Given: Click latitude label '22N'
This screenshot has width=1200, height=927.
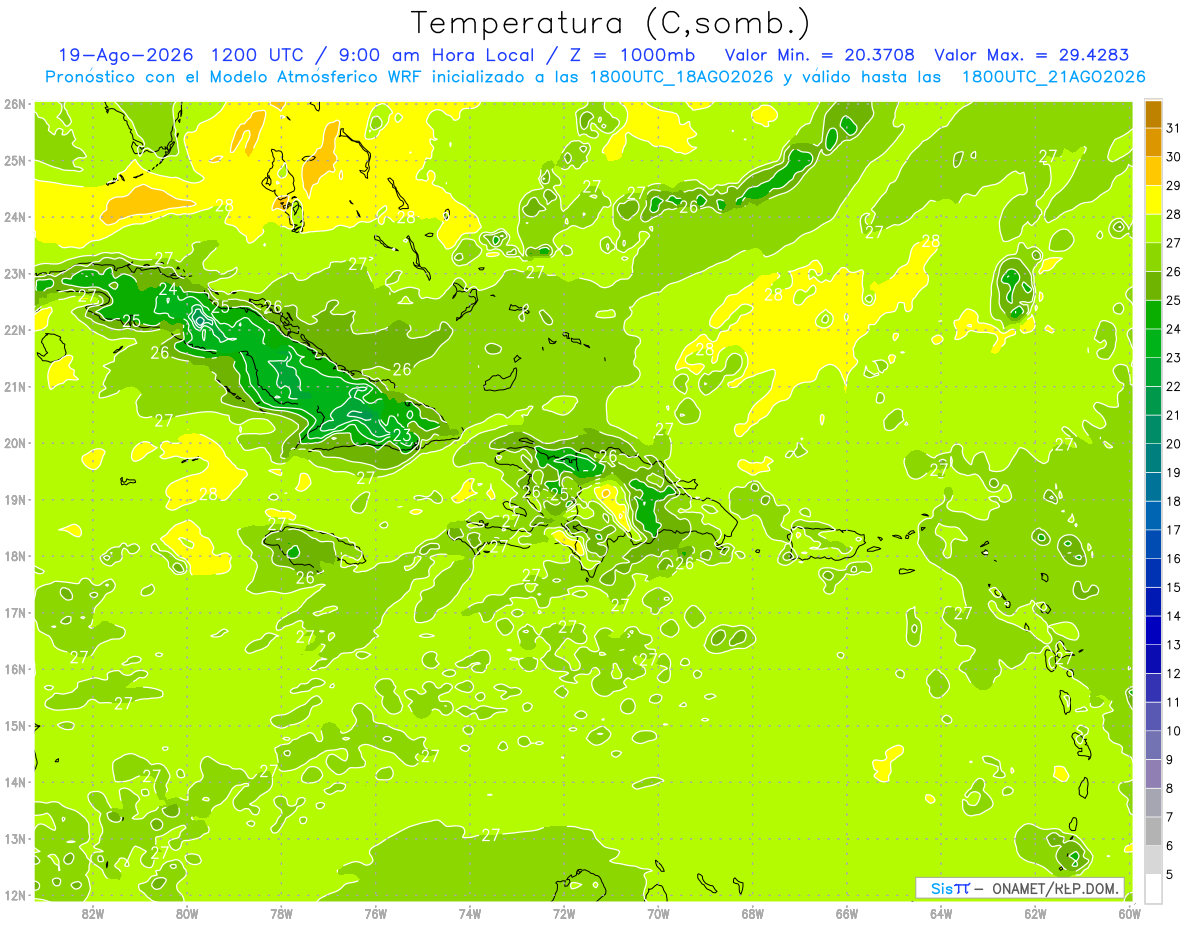Looking at the screenshot, I should [x=15, y=330].
